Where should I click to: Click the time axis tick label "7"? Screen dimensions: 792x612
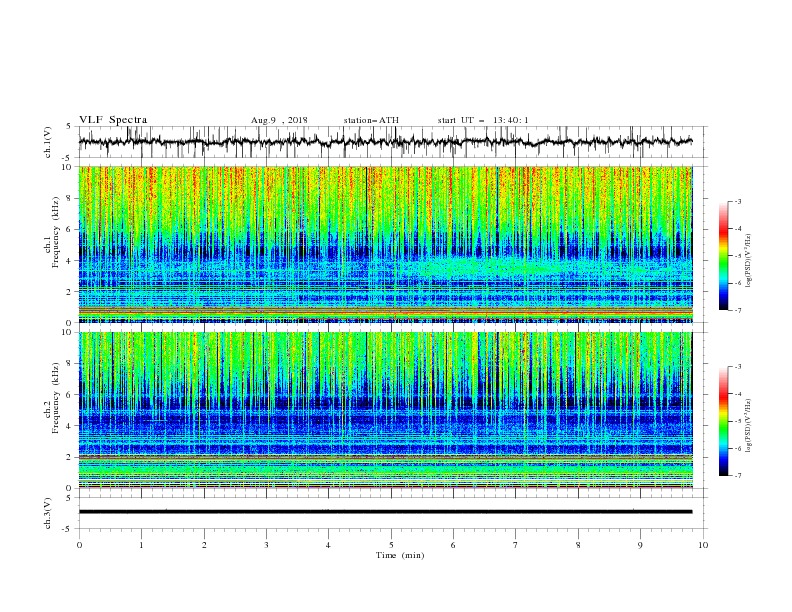[x=516, y=545]
